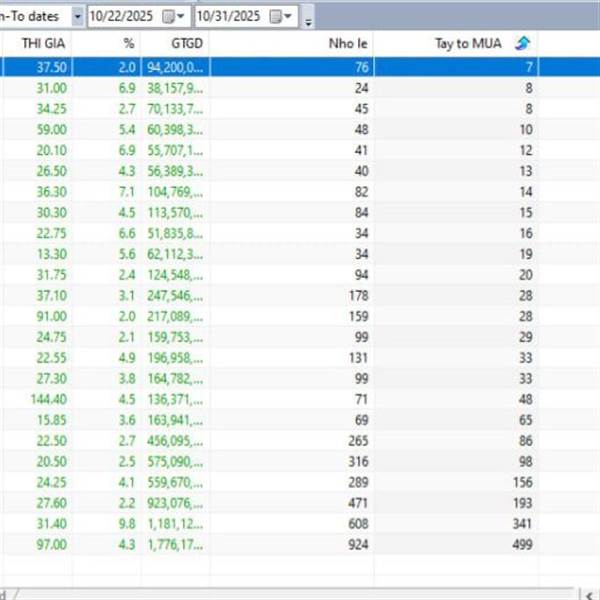
Task: Click the 9.8 percent cell
Action: pos(127,523)
